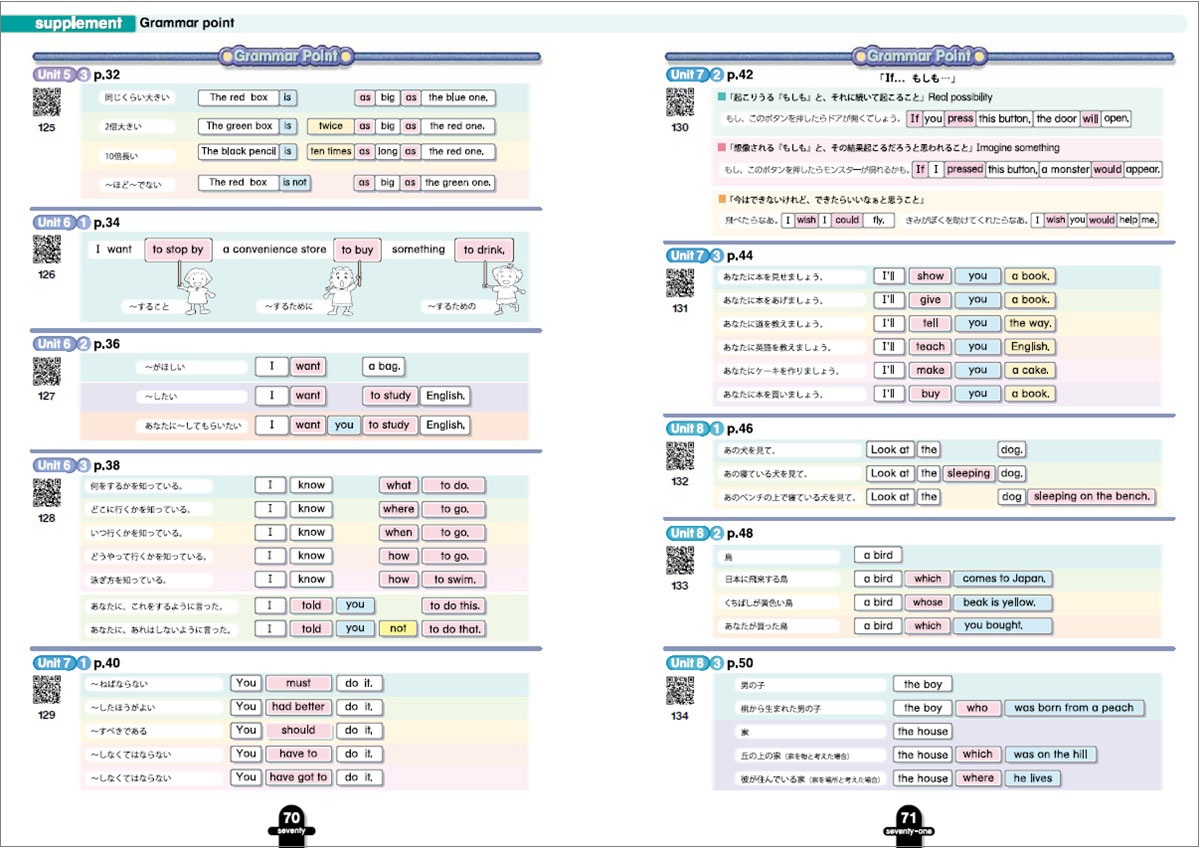Click the QR code numbered 130

[x=680, y=103]
